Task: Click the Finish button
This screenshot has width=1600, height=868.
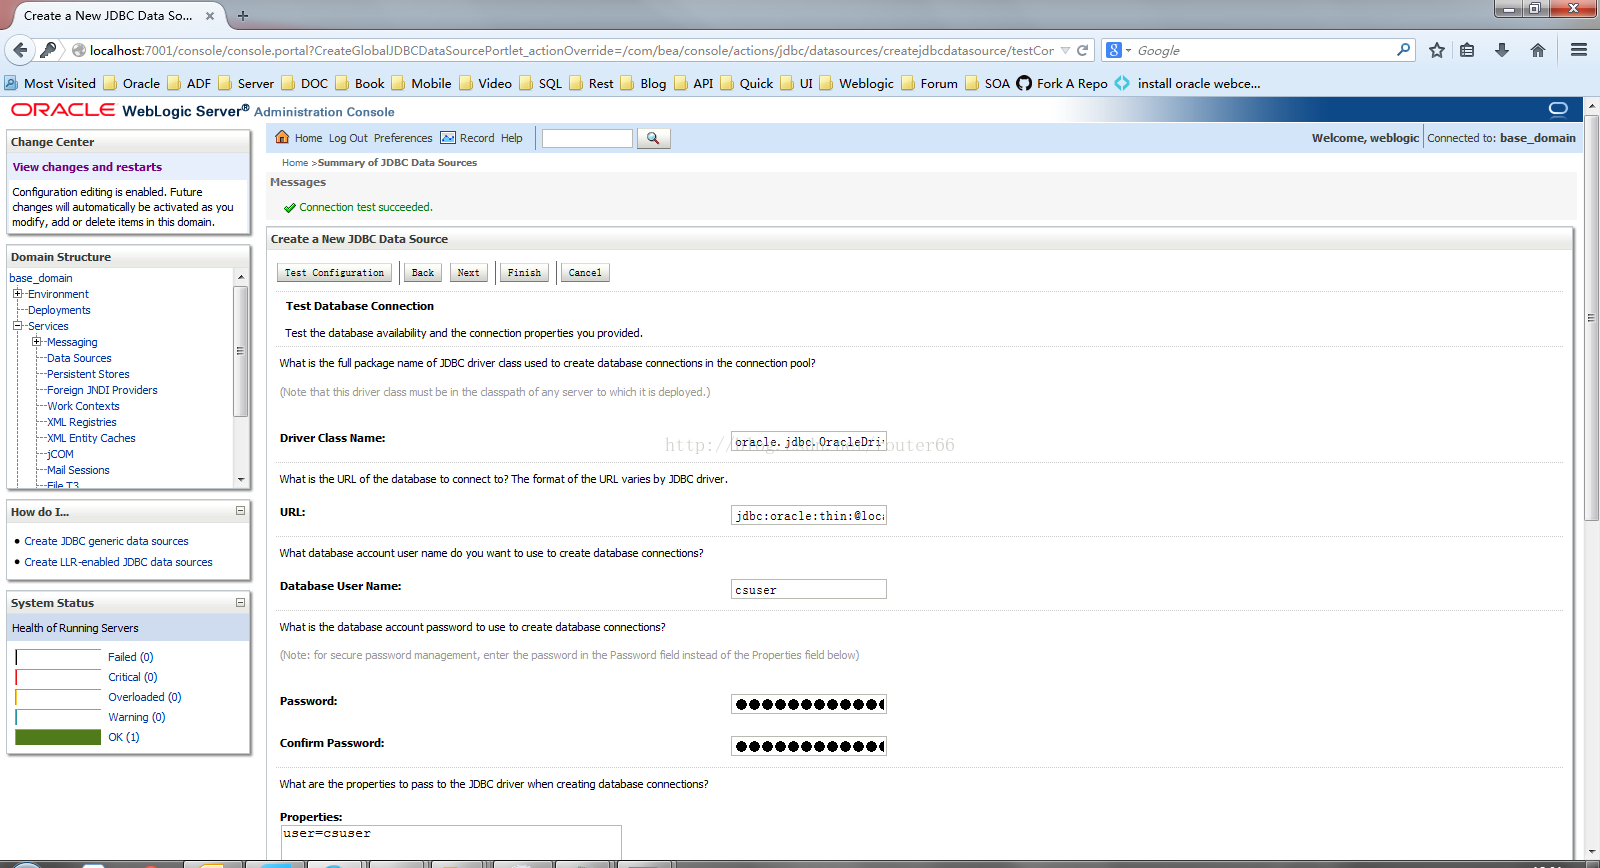Action: point(524,272)
